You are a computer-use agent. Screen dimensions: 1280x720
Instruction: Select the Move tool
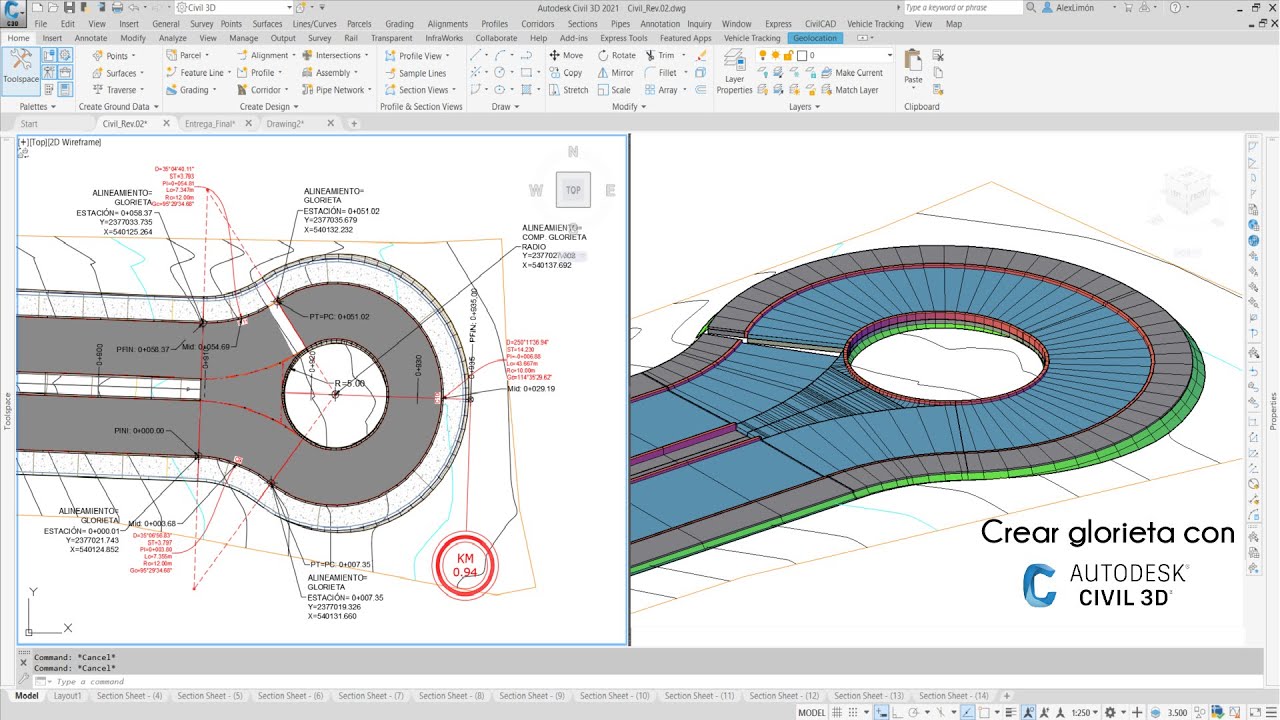tap(566, 56)
